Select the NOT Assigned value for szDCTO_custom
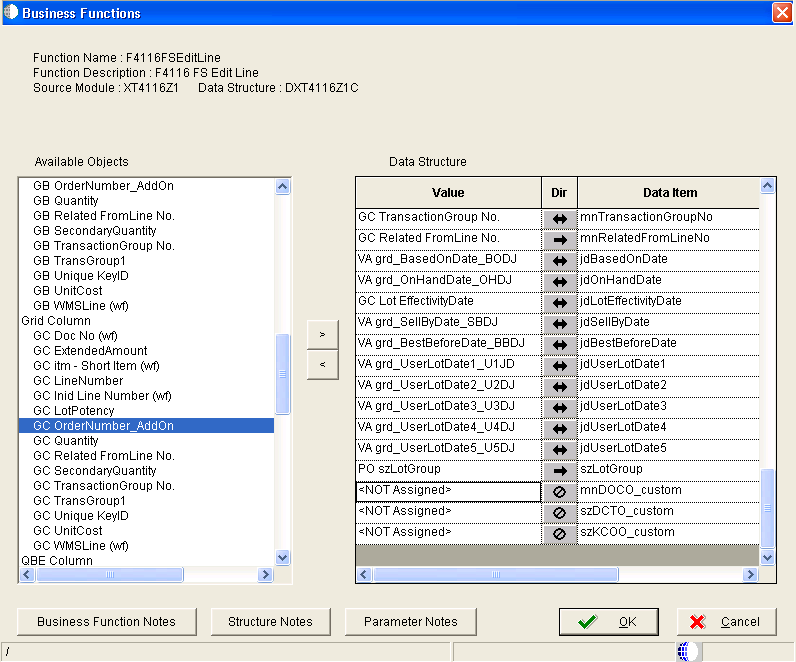This screenshot has width=796, height=662. pos(448,513)
